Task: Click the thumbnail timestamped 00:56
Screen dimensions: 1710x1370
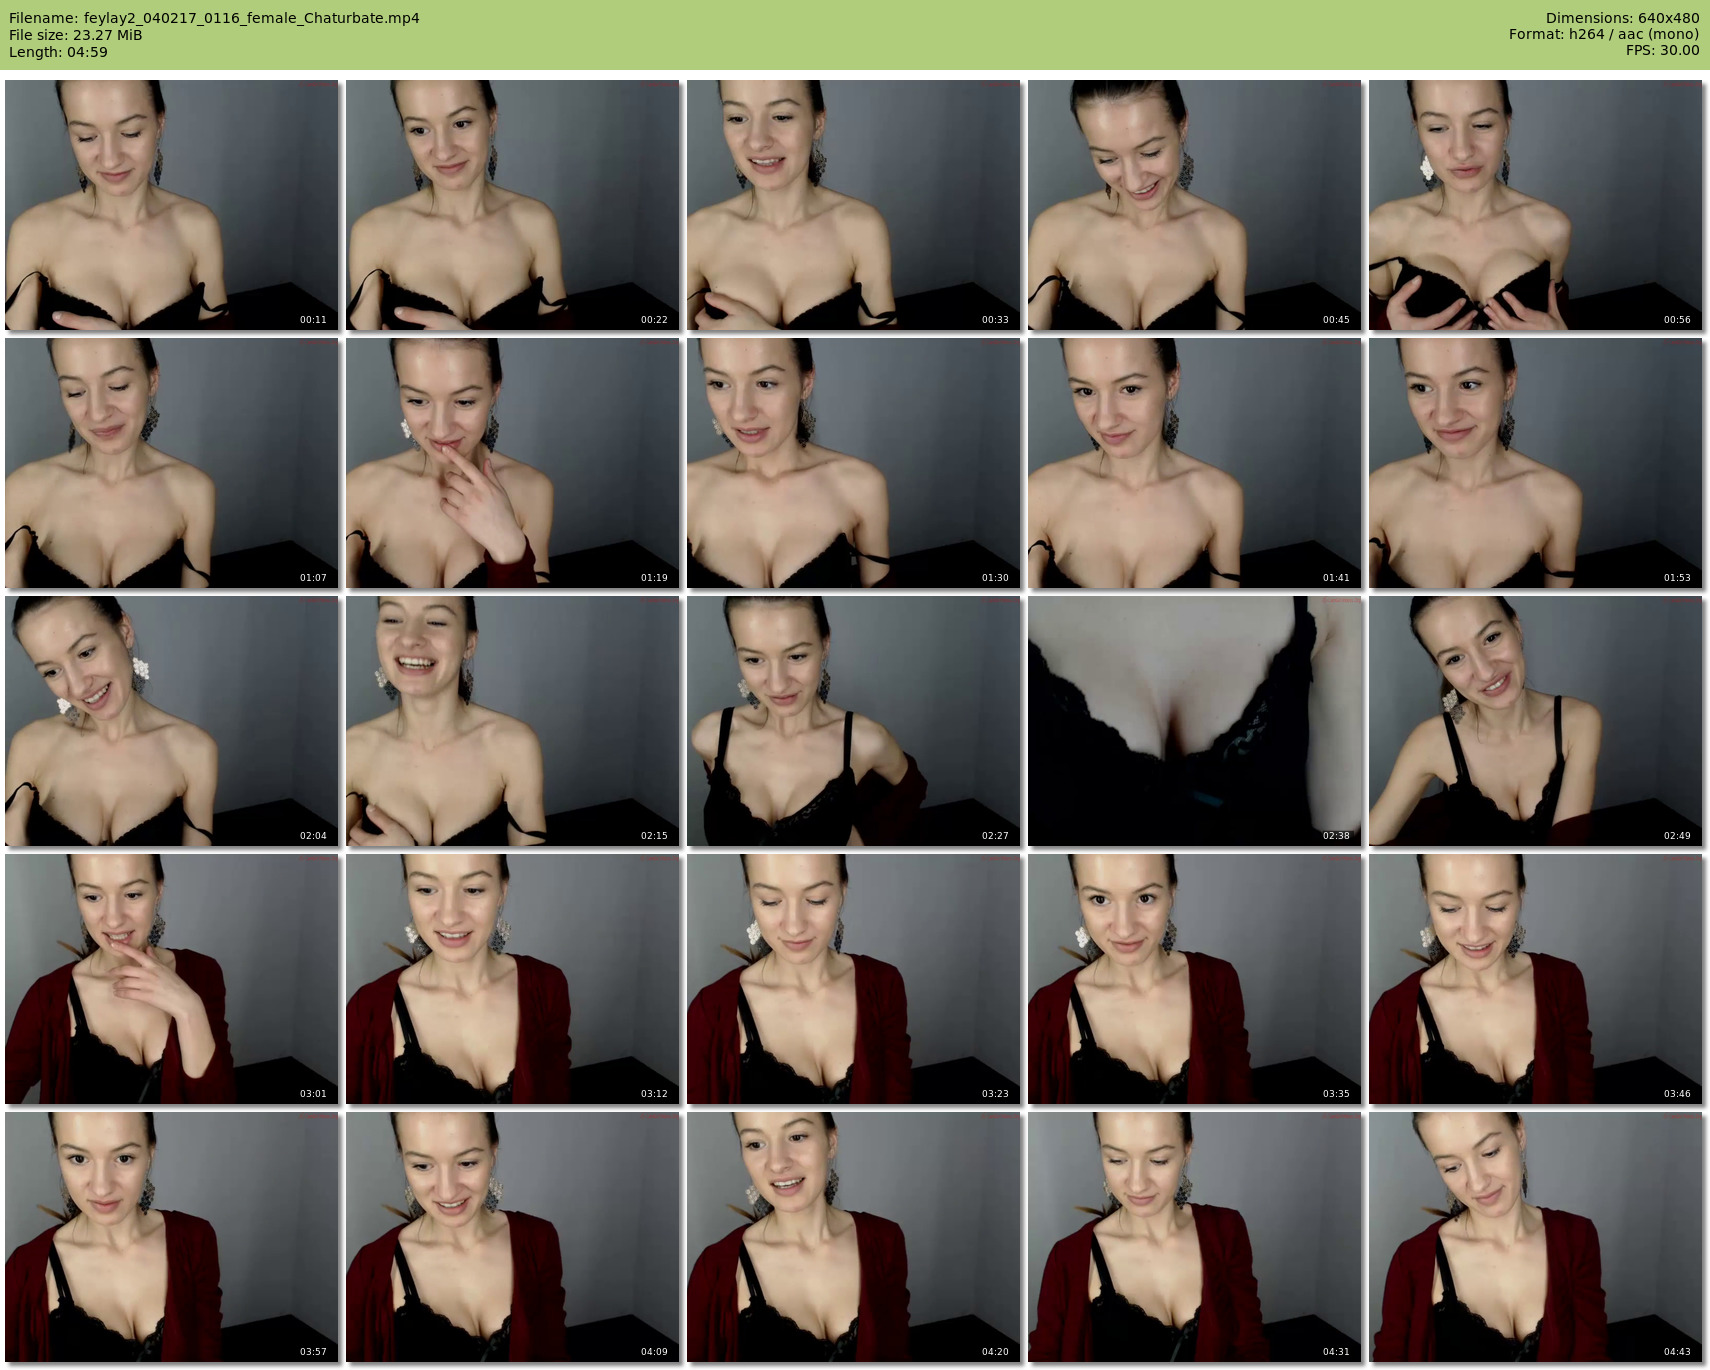Action: (1536, 205)
